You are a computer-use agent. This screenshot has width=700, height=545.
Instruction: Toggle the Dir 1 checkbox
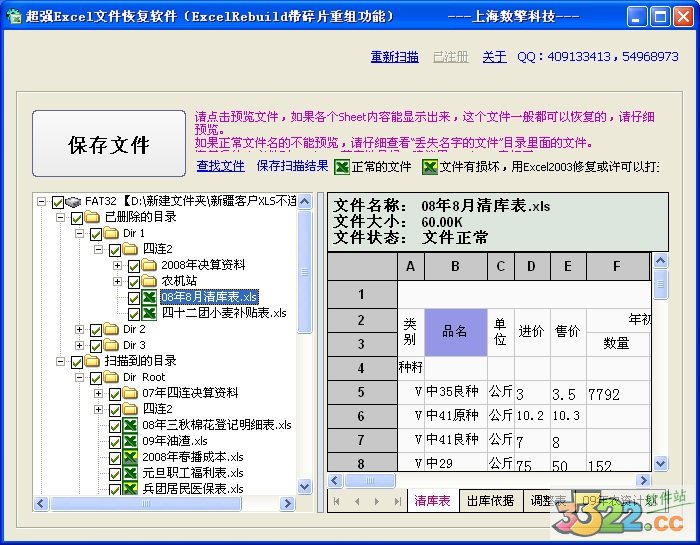pyautogui.click(x=96, y=234)
